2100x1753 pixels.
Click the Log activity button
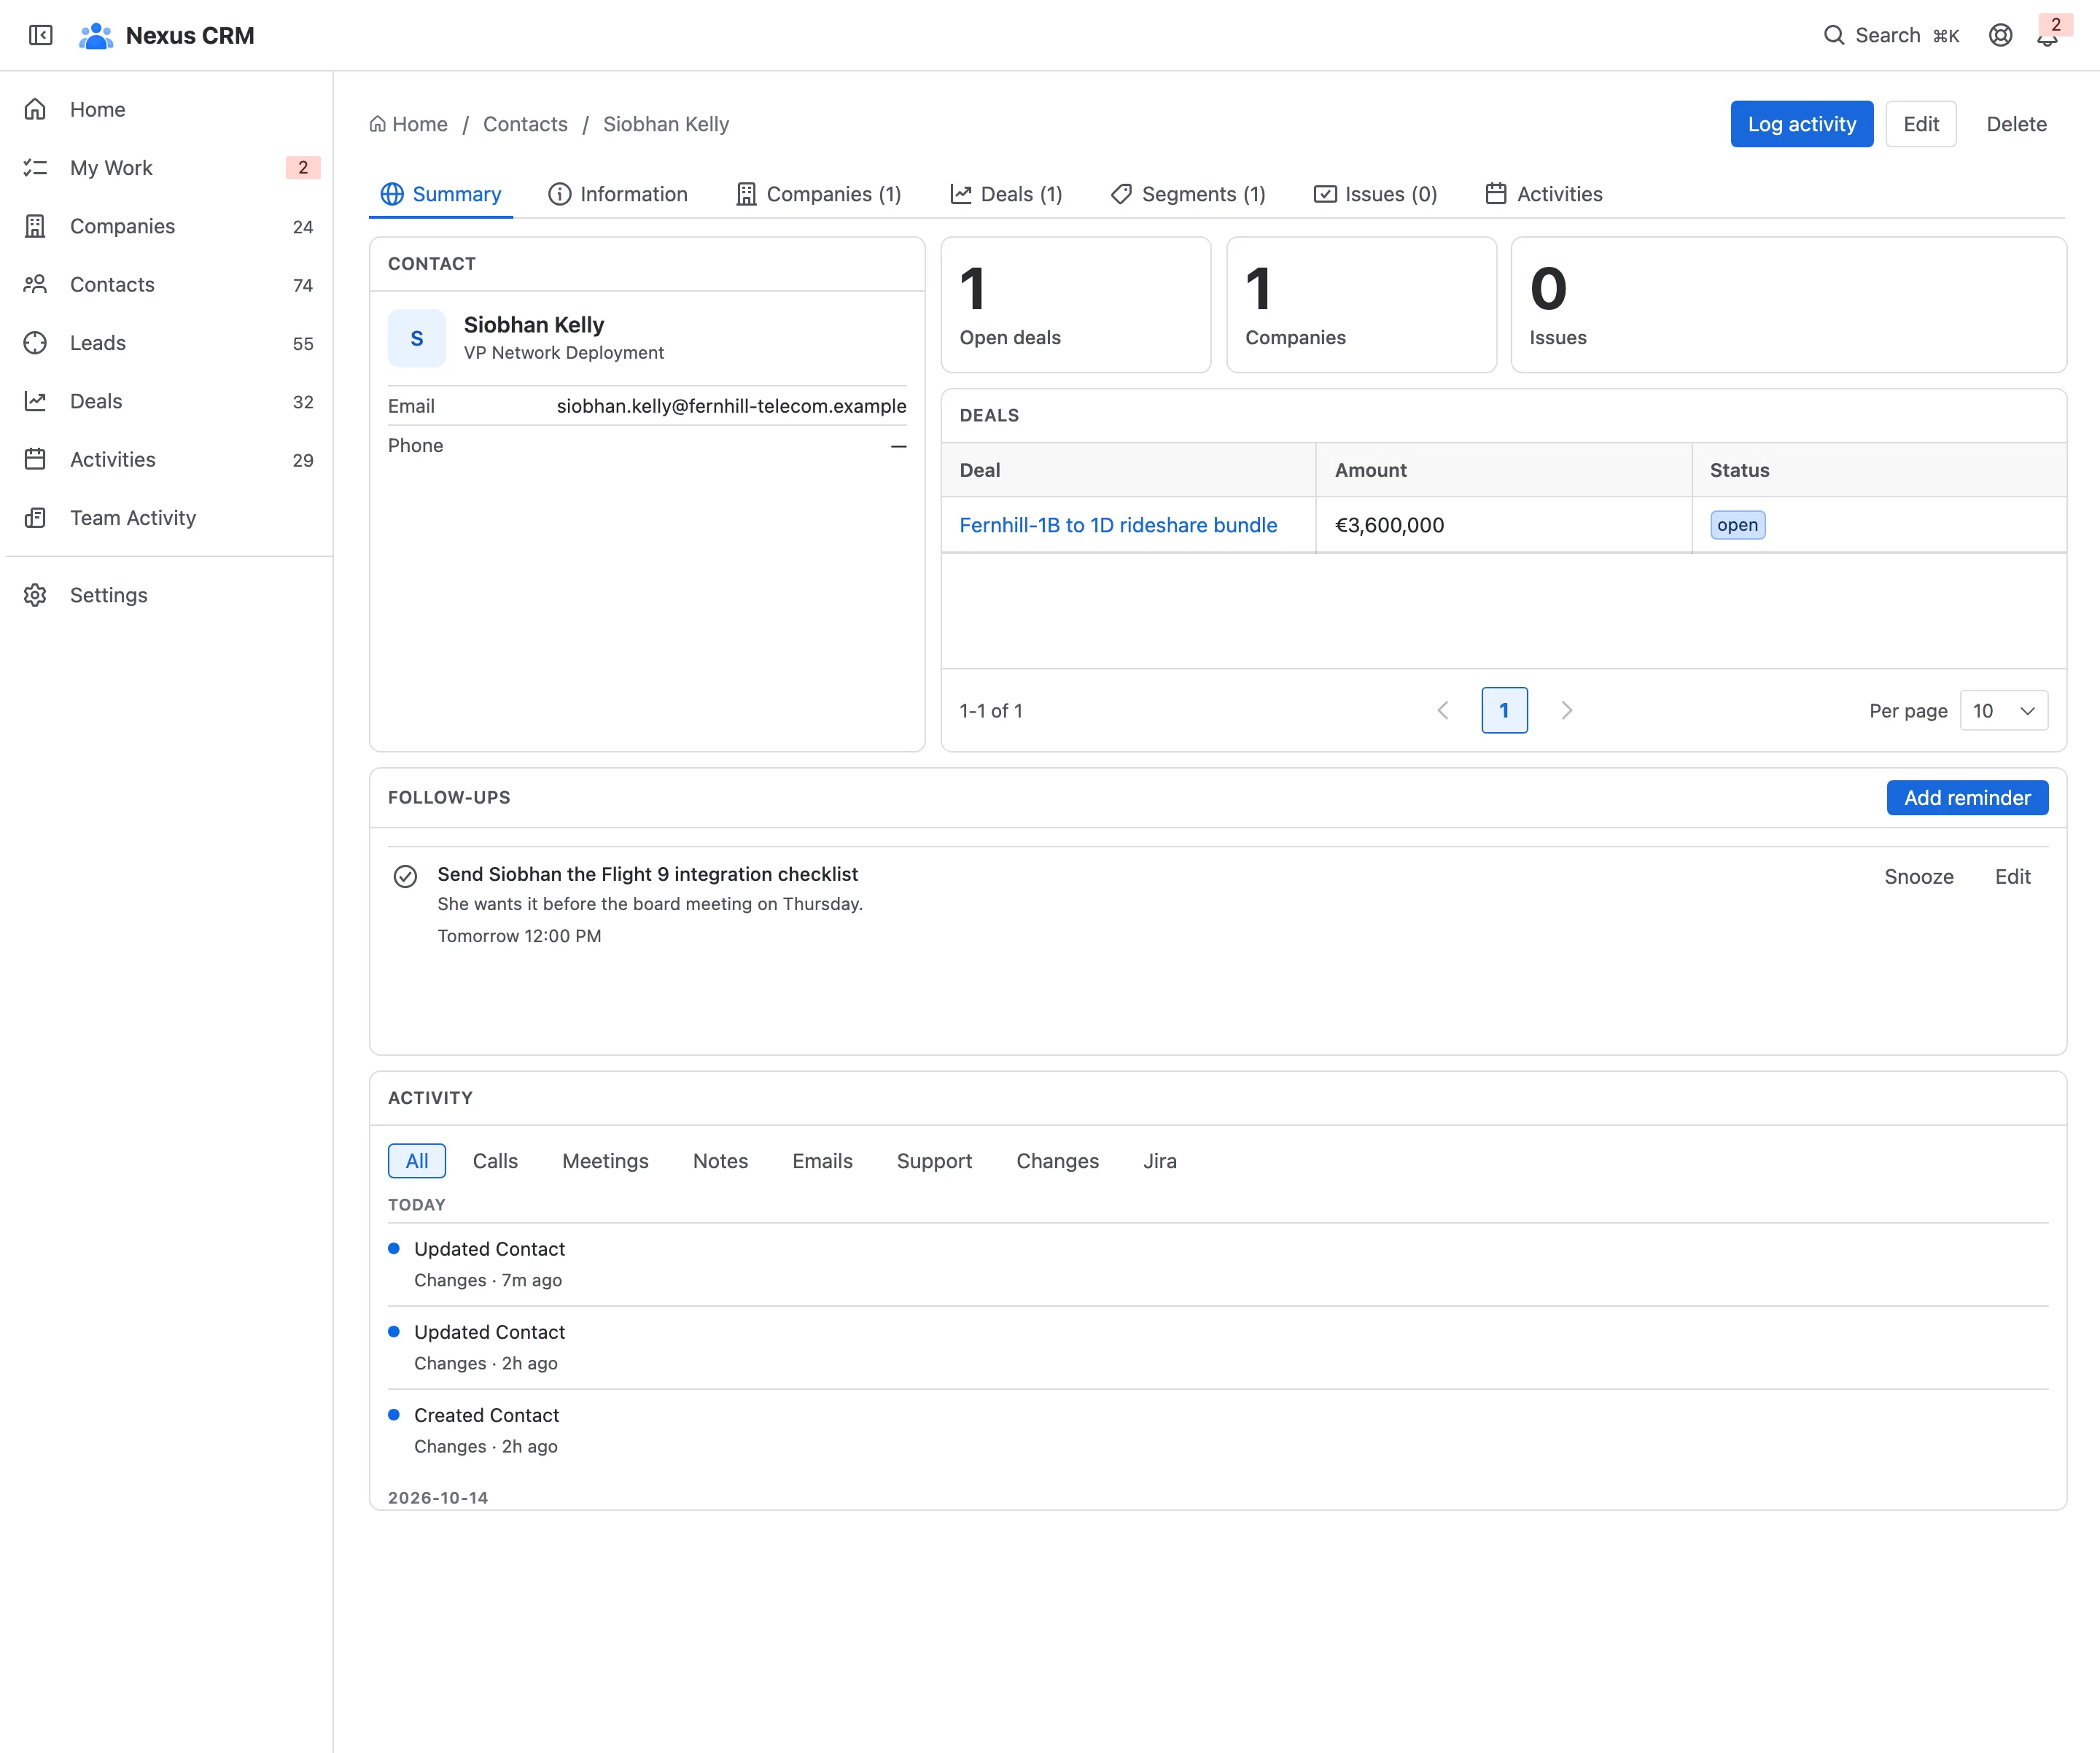click(x=1801, y=124)
